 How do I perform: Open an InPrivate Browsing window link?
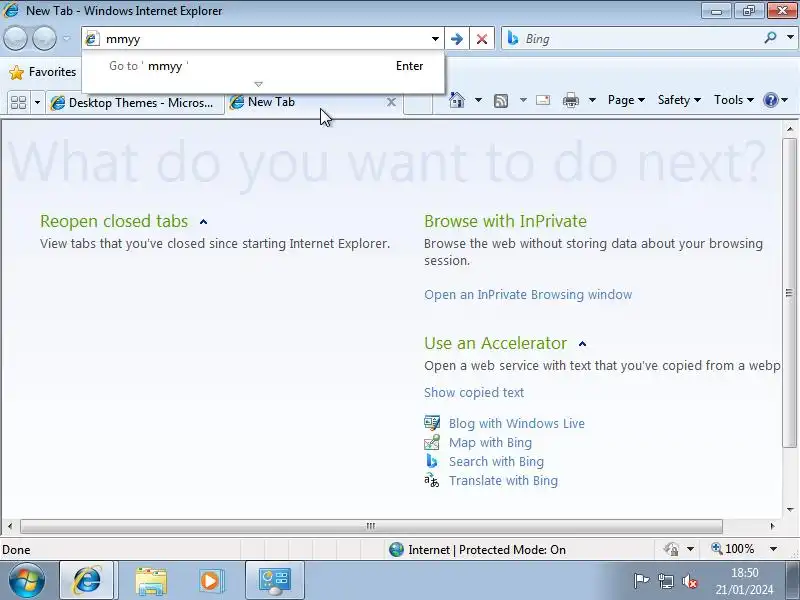point(528,295)
